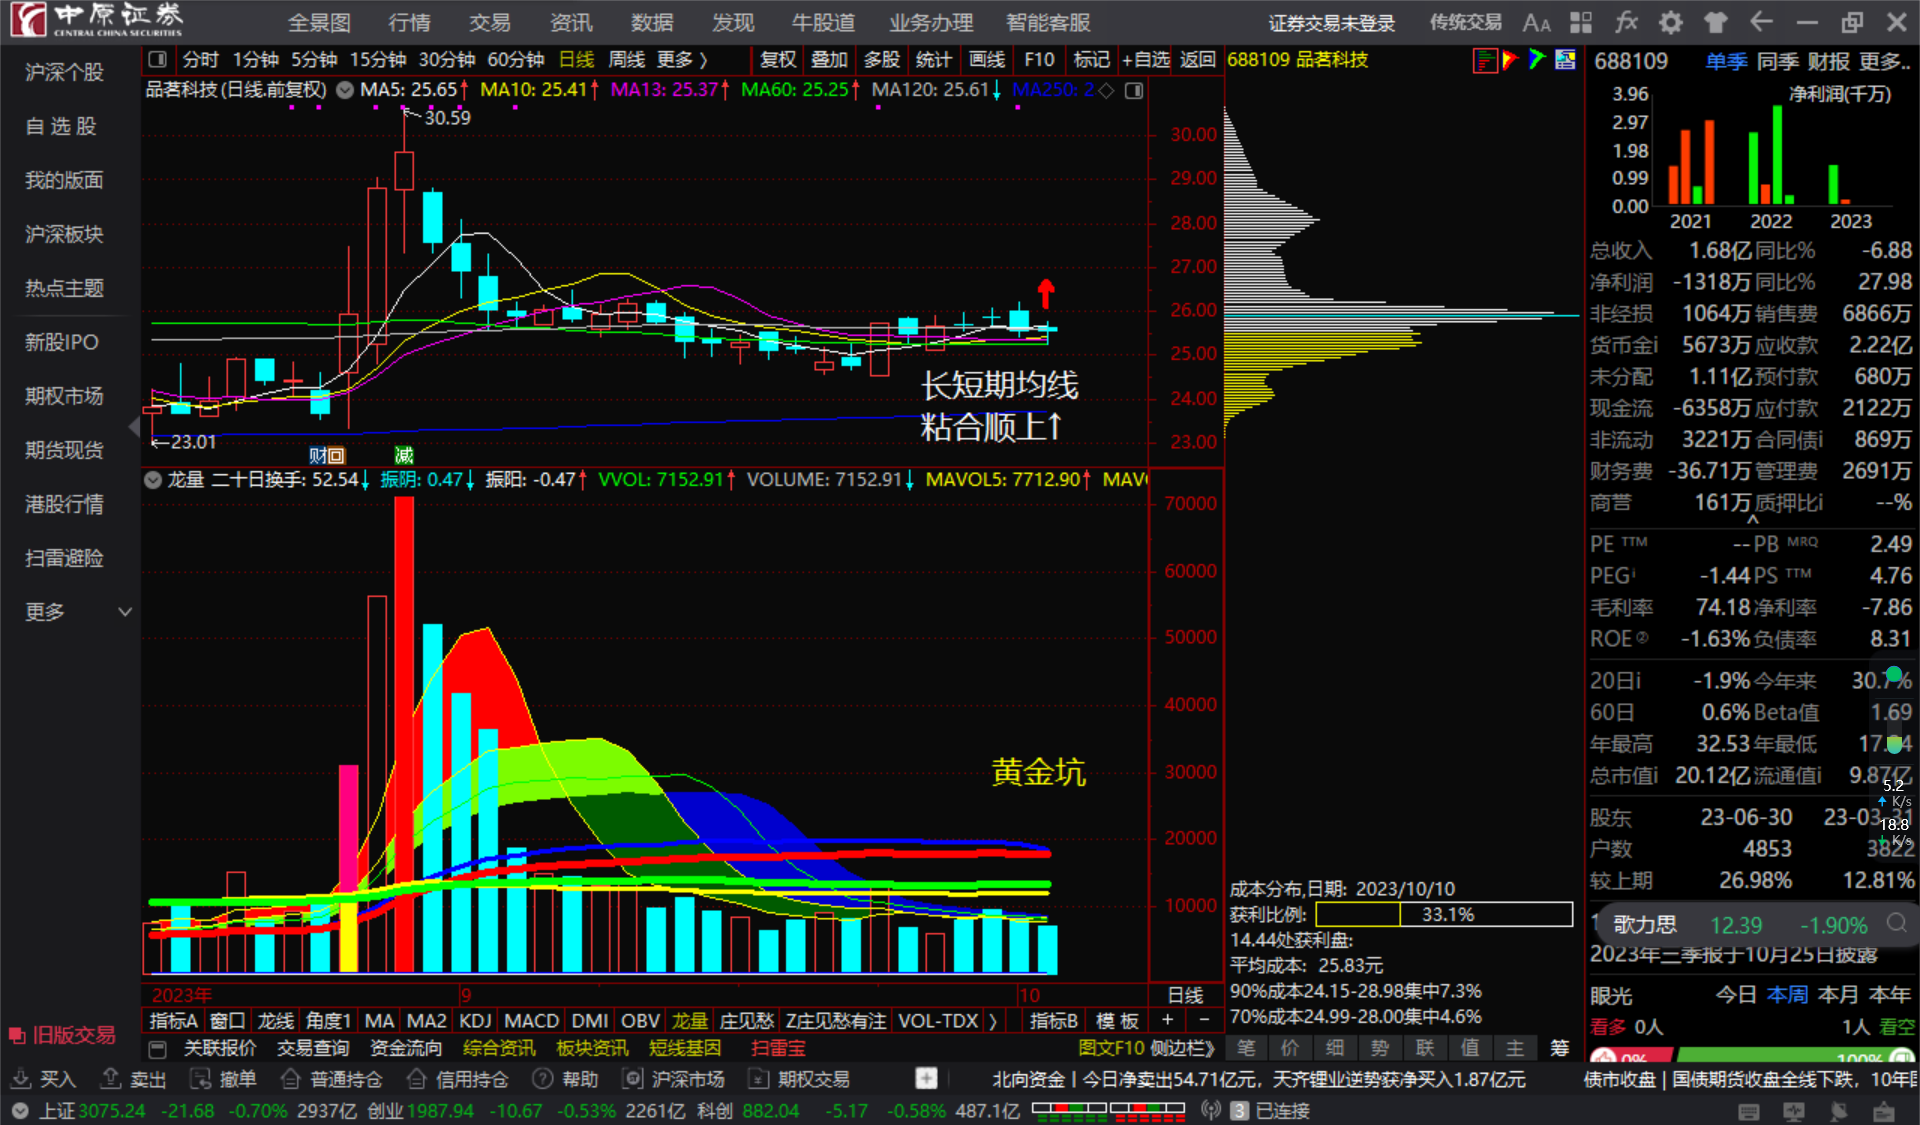This screenshot has height=1125, width=1920.
Task: Click the shirt skin theme icon
Action: [1716, 23]
